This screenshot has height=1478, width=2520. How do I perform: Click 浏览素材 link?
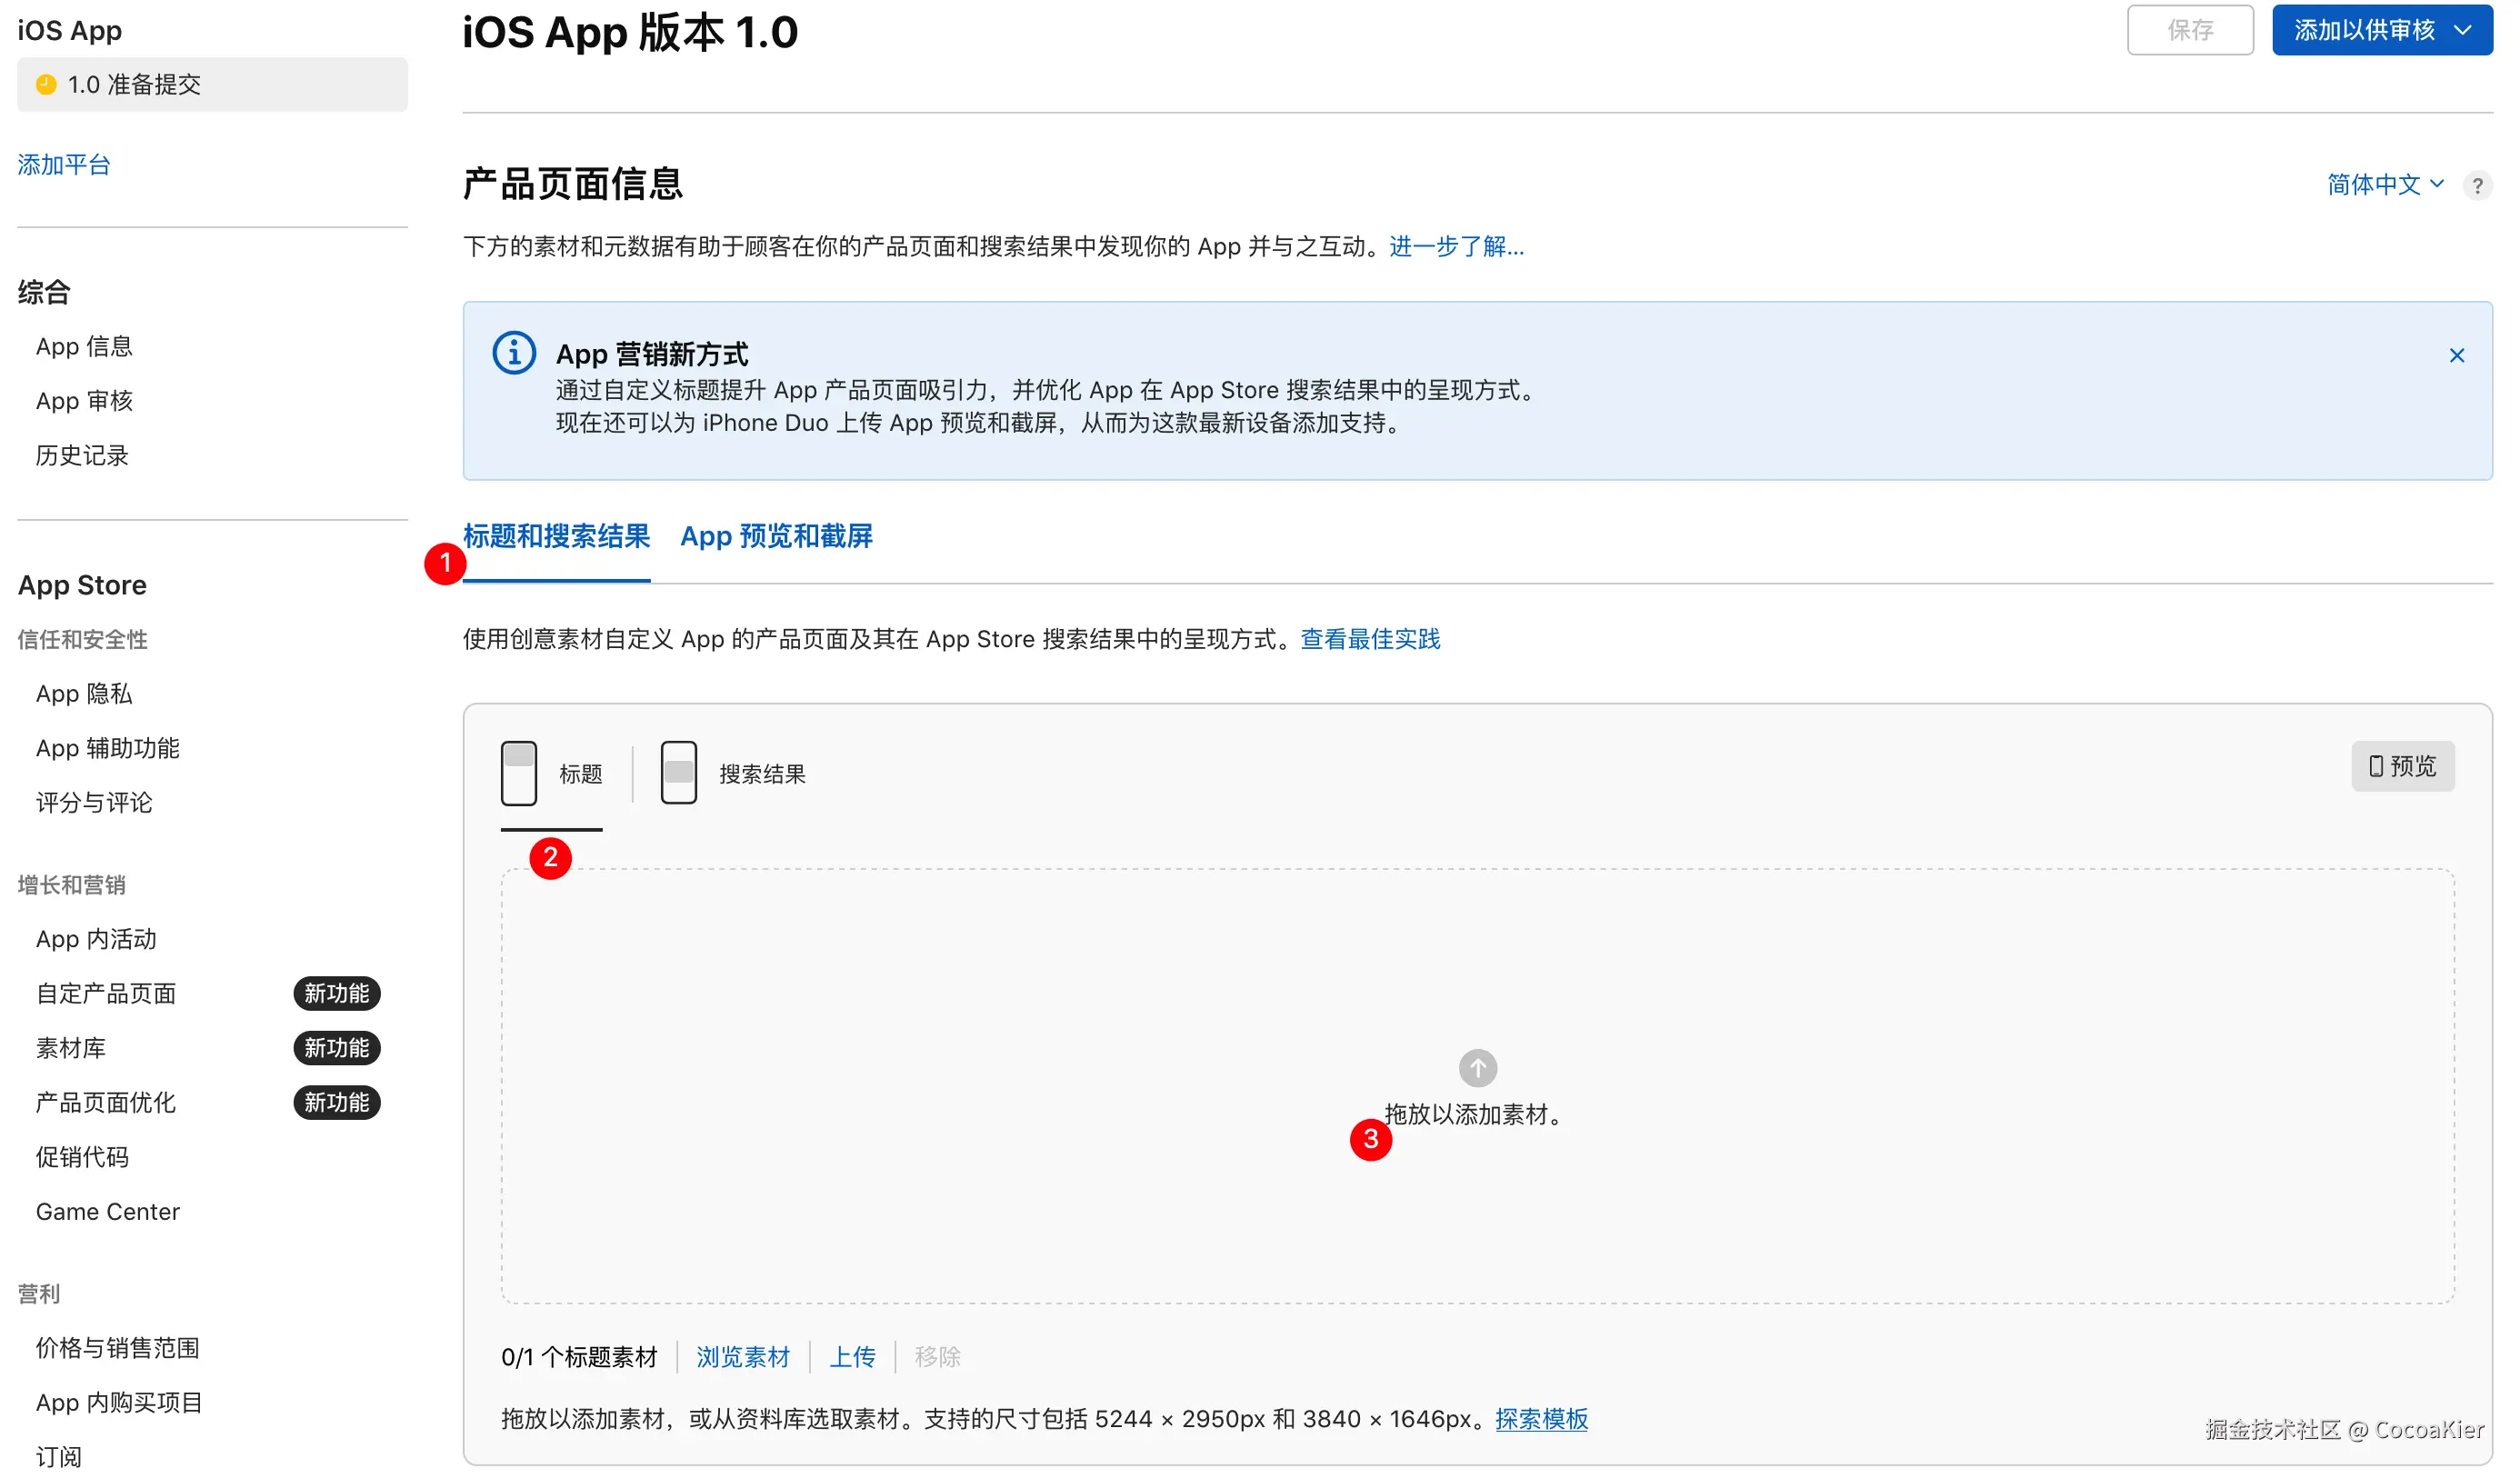pyautogui.click(x=743, y=1357)
